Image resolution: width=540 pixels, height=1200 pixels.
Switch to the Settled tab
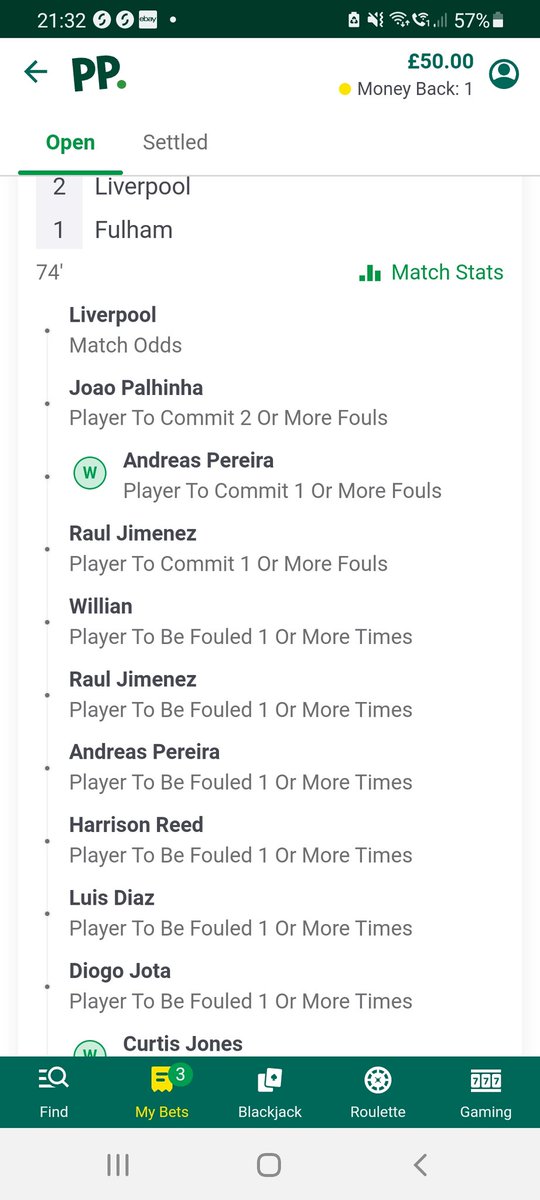tap(175, 142)
